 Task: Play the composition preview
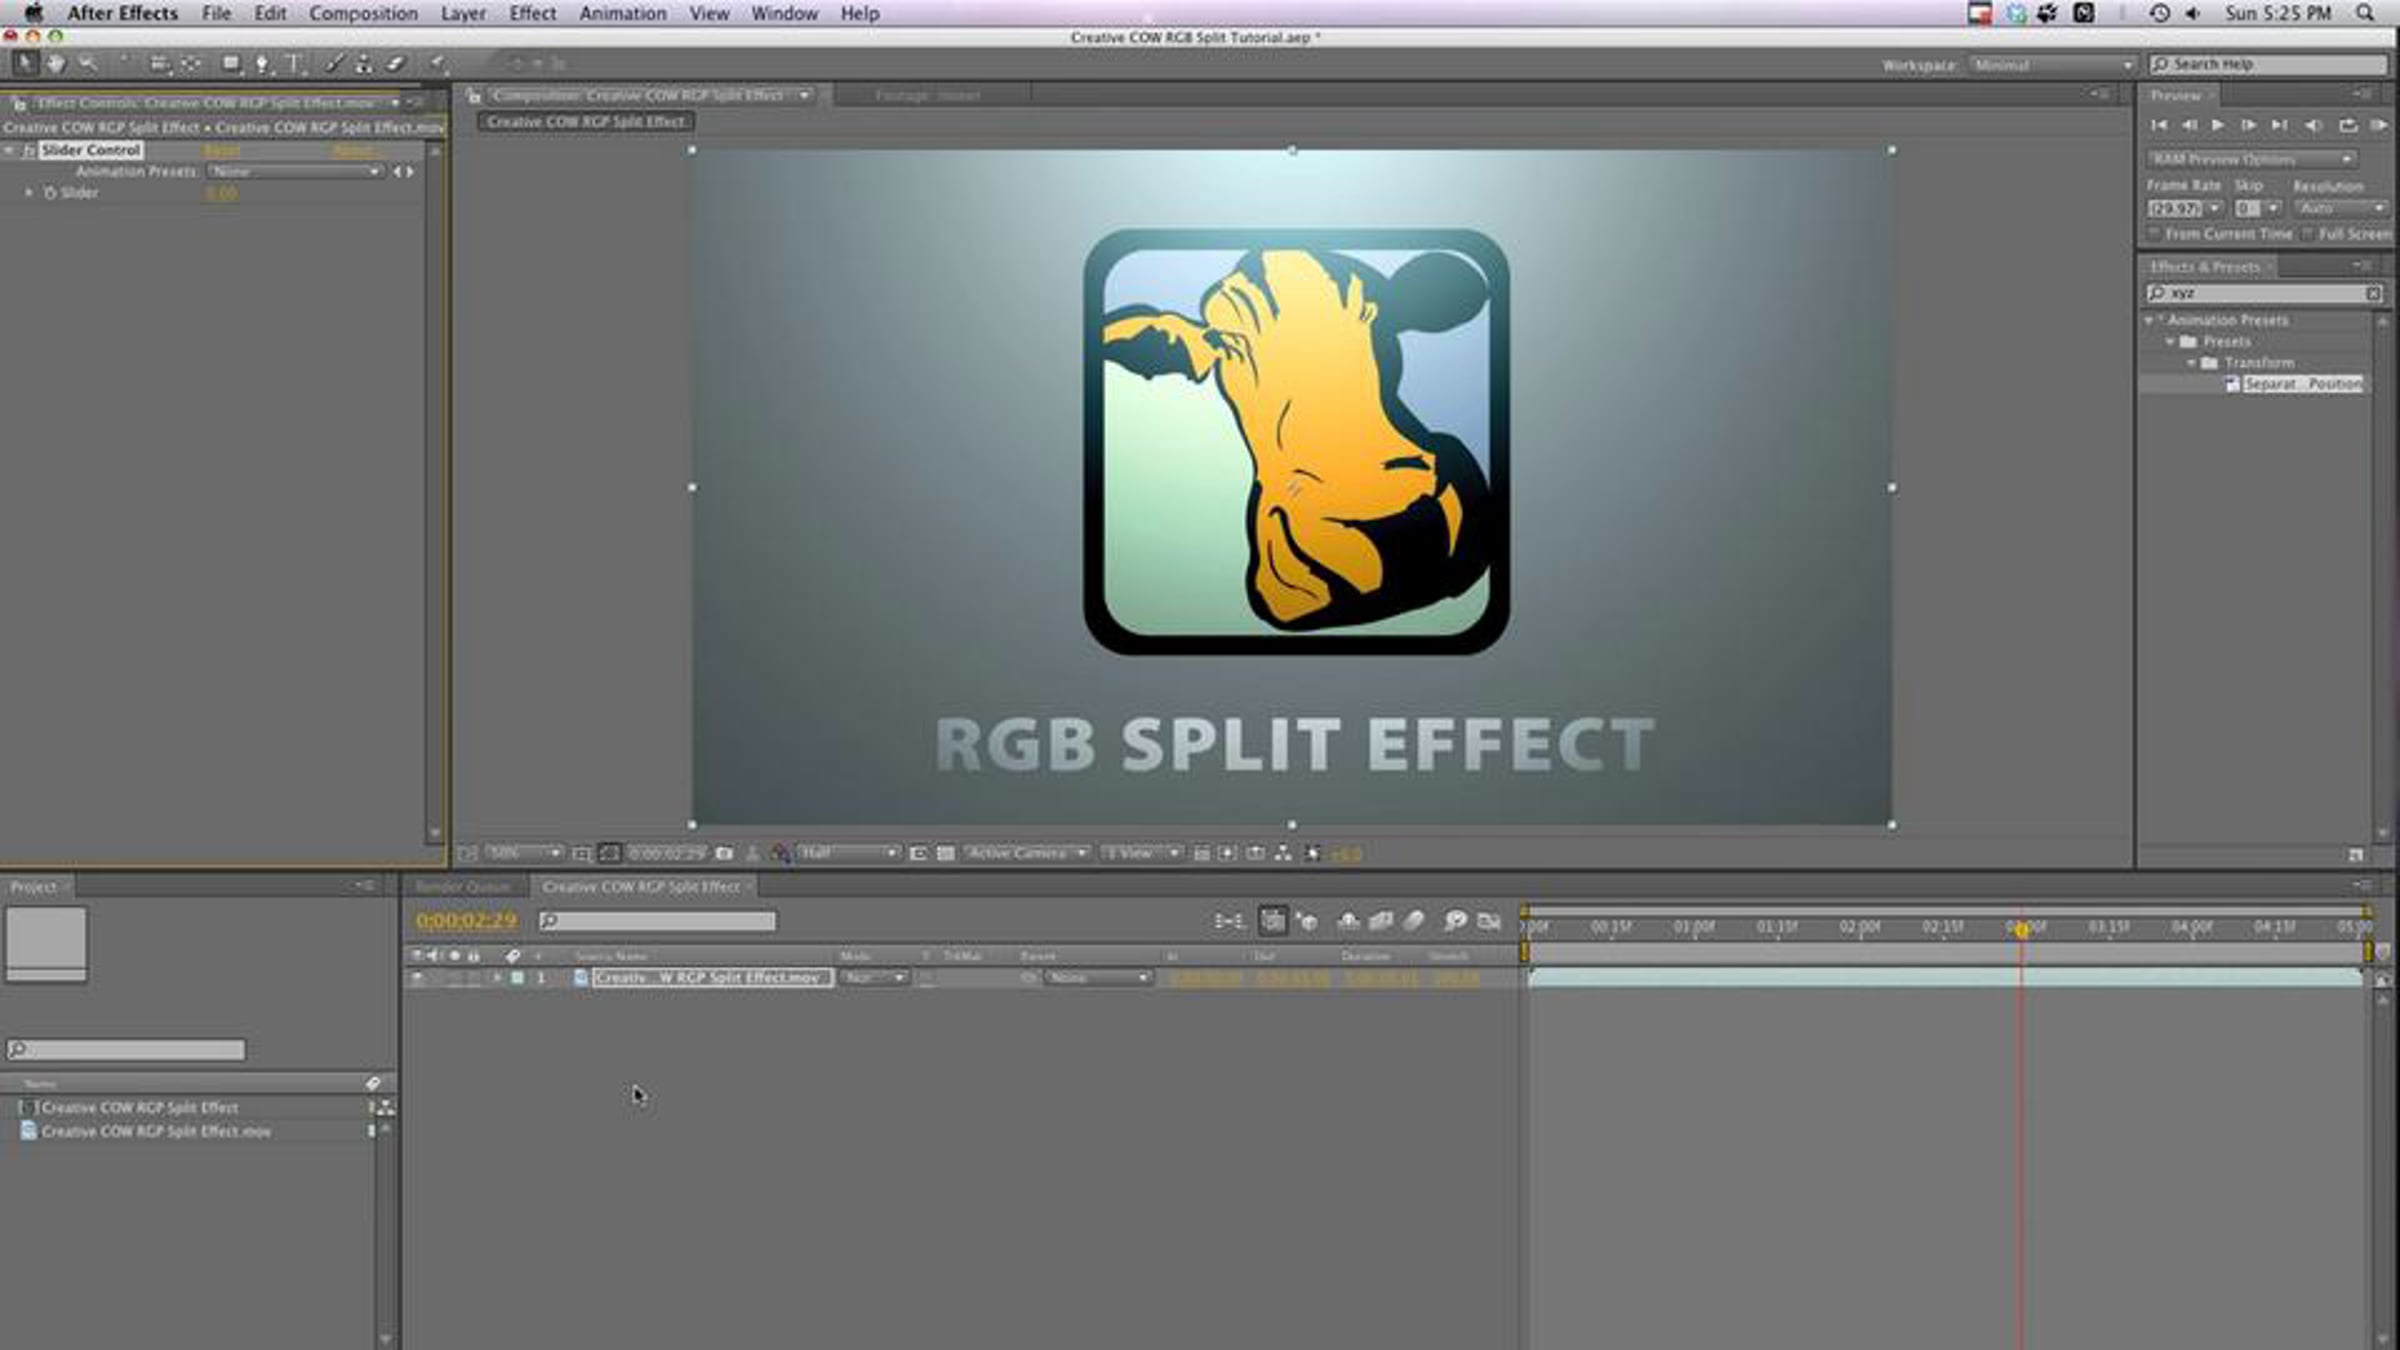[x=2218, y=125]
